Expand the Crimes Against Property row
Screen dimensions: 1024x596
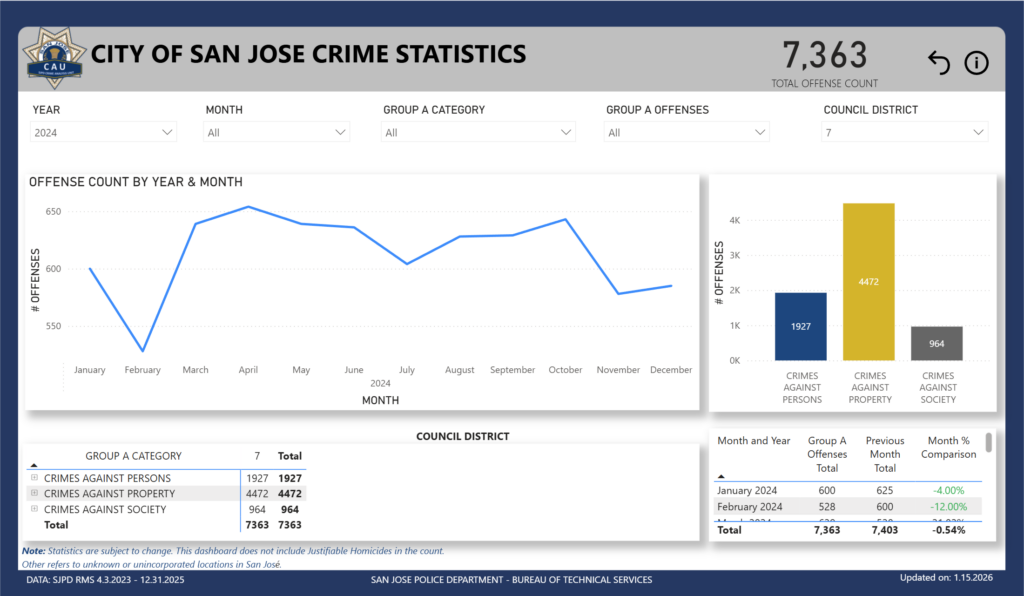tap(35, 494)
